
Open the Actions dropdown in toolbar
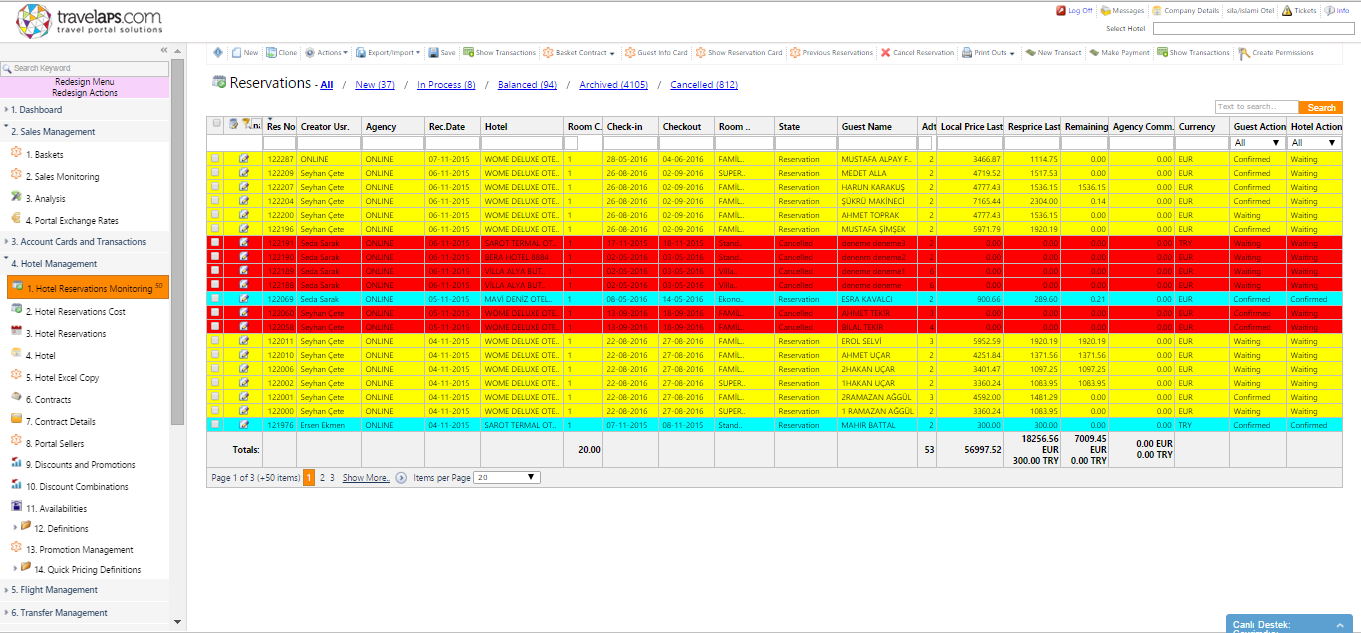(326, 53)
